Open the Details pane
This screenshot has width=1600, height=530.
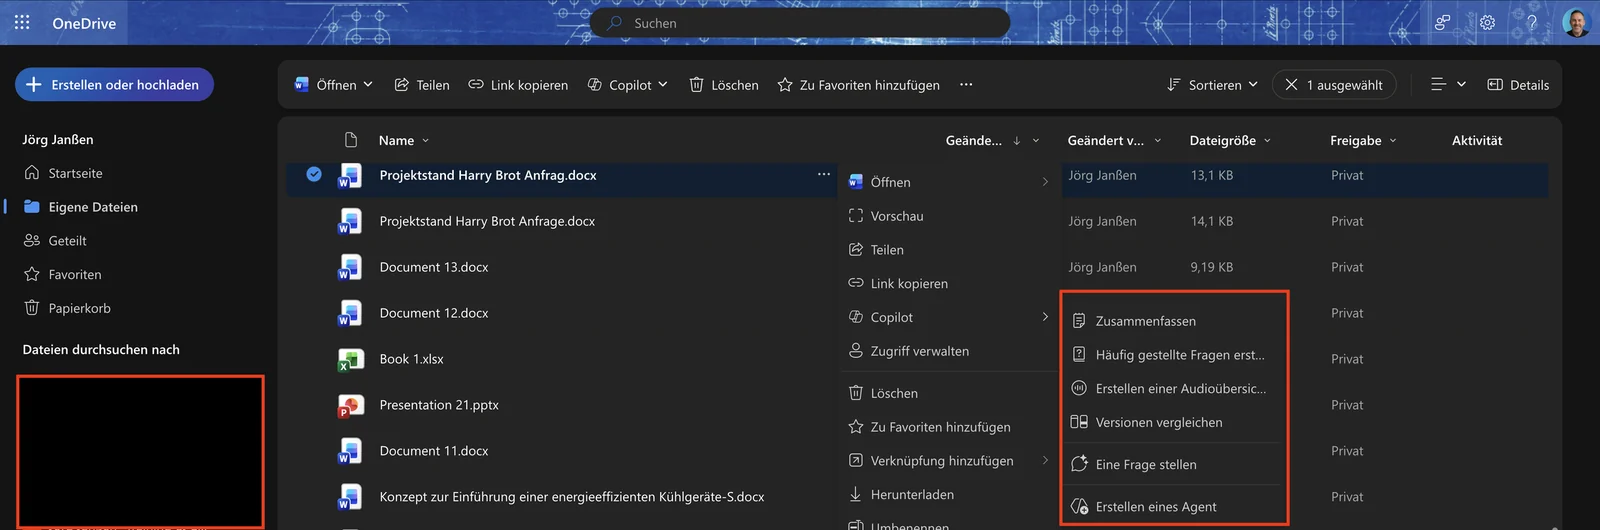pyautogui.click(x=1518, y=85)
